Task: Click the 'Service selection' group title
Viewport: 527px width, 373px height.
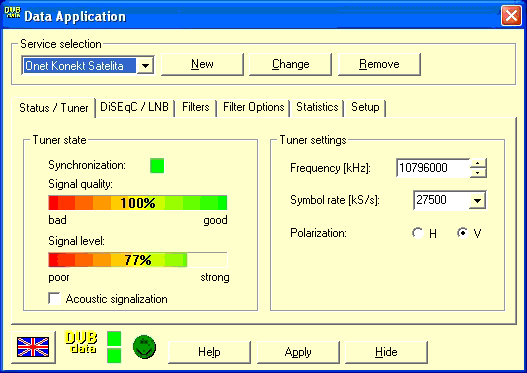Action: [x=61, y=44]
